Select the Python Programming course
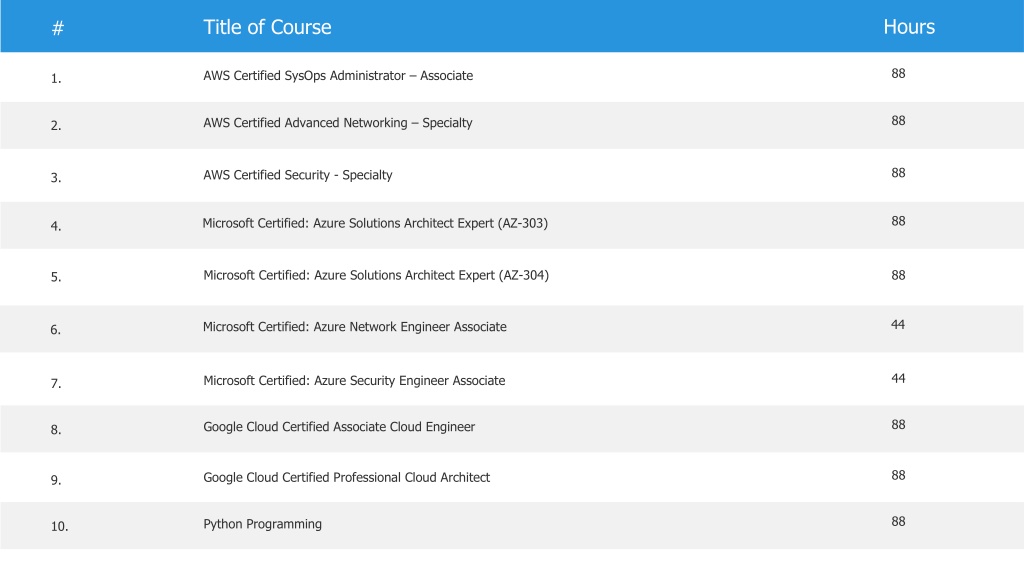Image resolution: width=1024 pixels, height=576 pixels. pos(263,524)
